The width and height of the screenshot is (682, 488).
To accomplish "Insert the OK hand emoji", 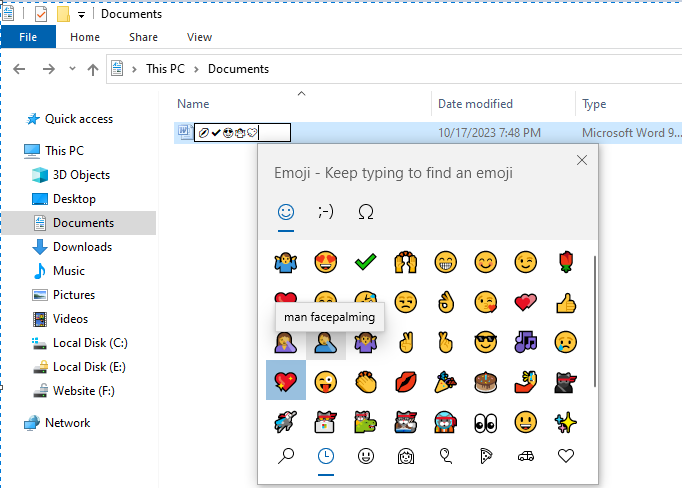I will [446, 302].
